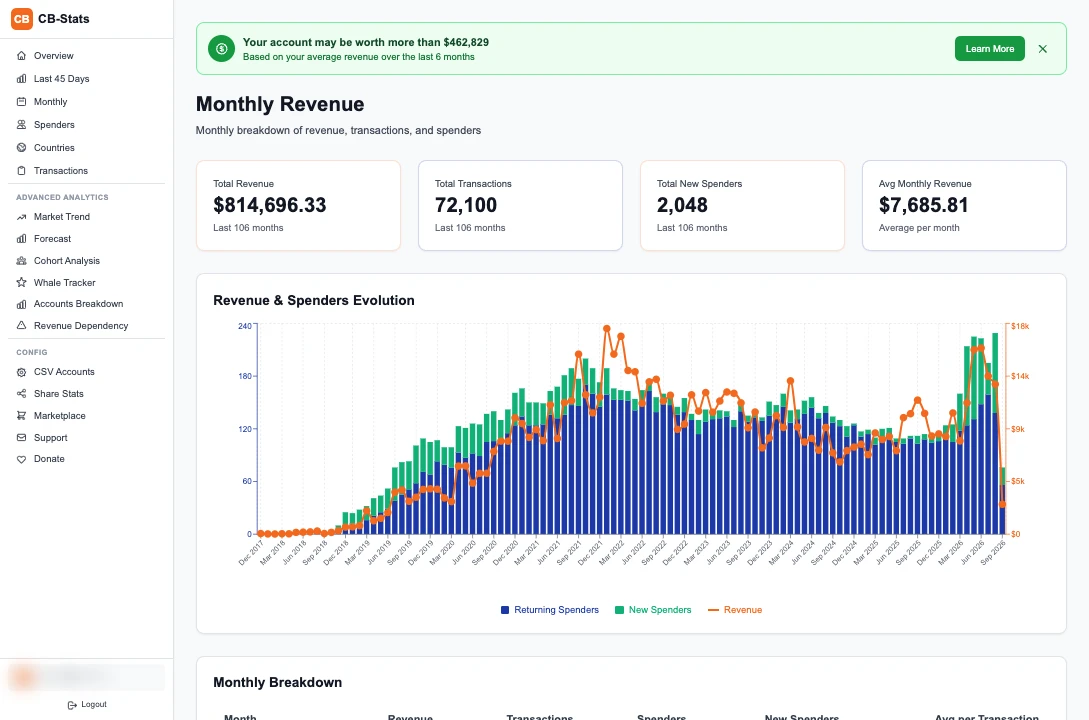
Task: Click the Forecast bar chart icon
Action: (22, 238)
